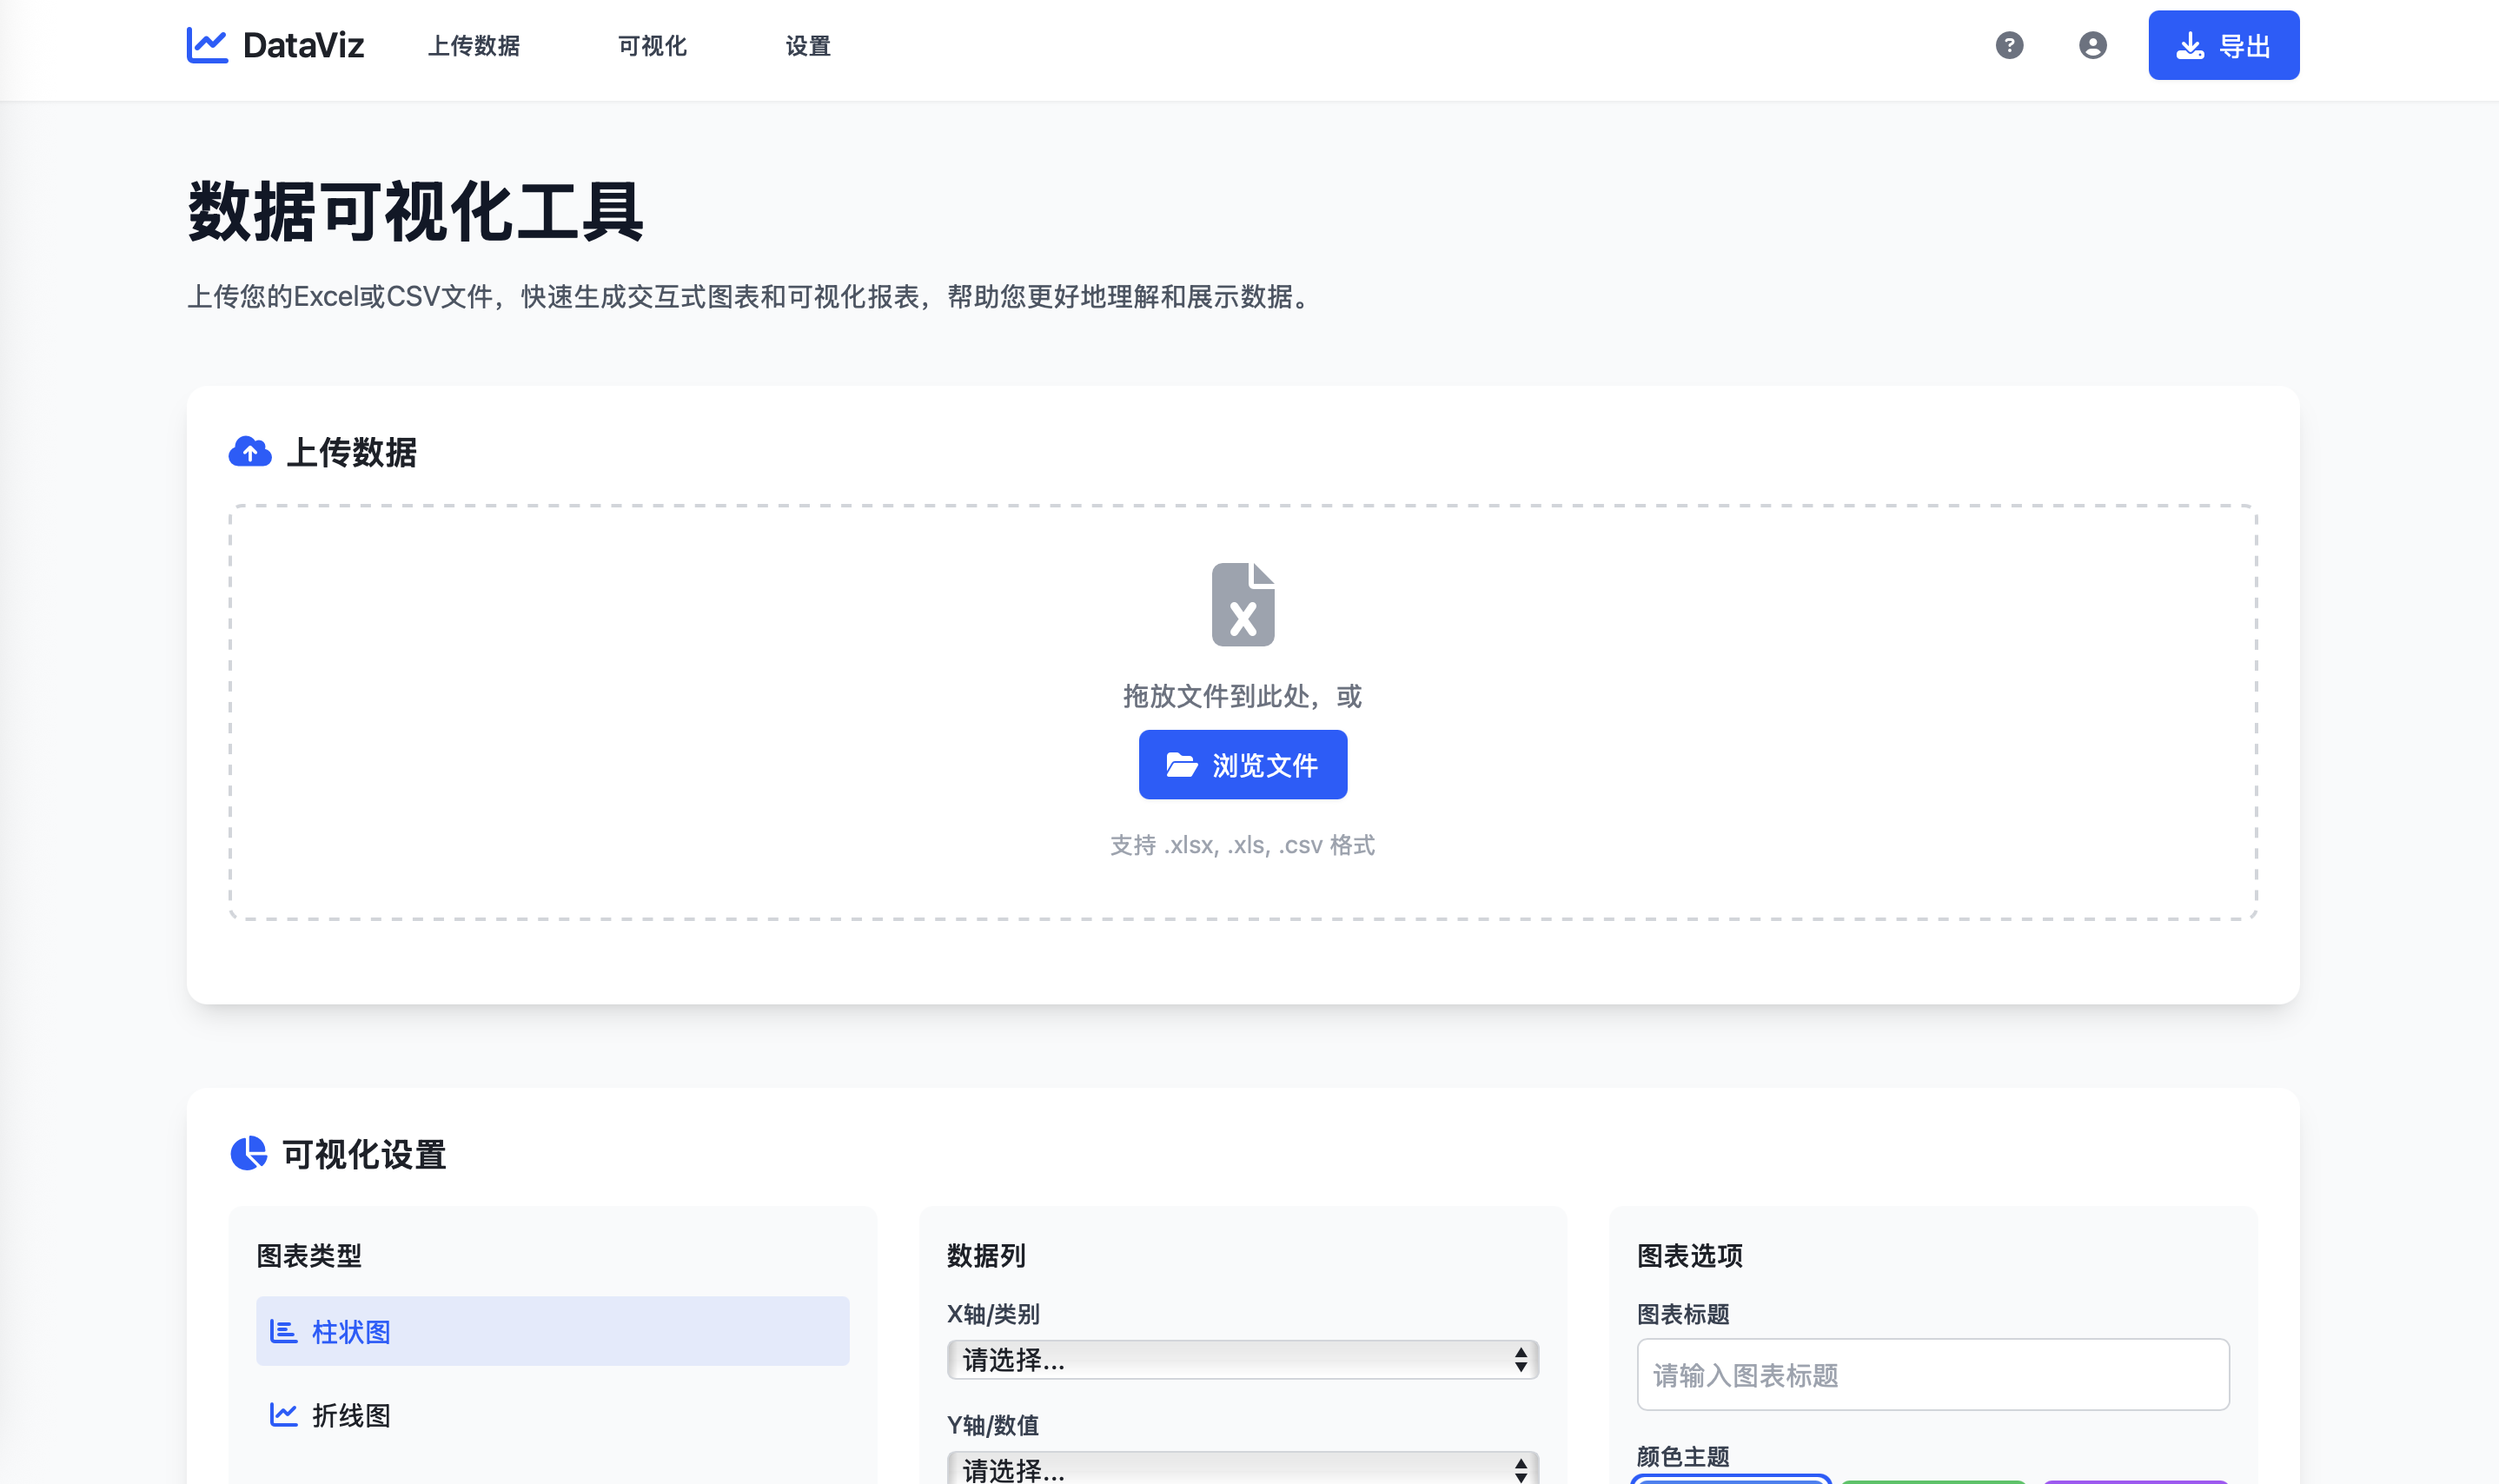
Task: Open the 上传数据 navigation item
Action: [x=474, y=46]
